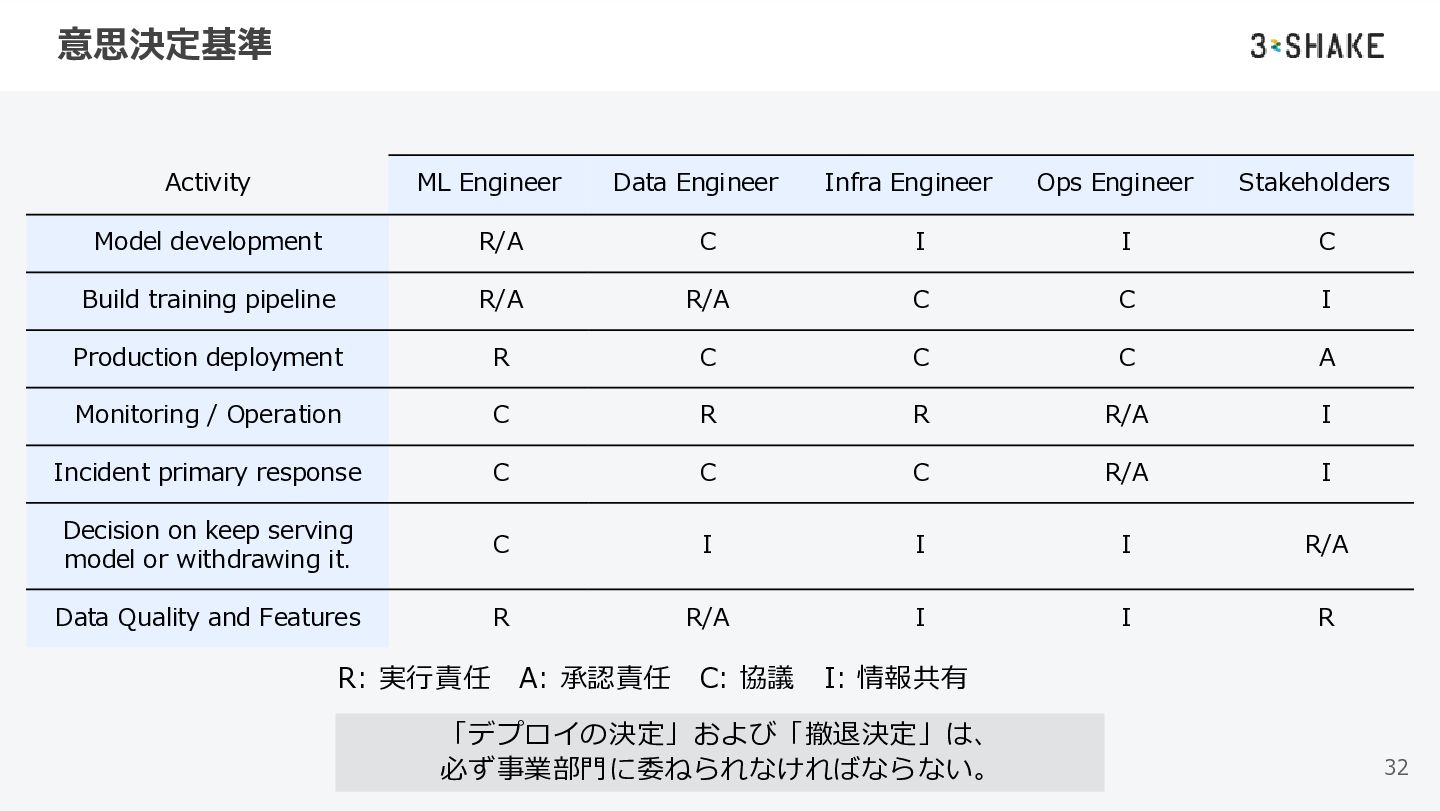
Task: Click the Incident primary response row label
Action: [x=207, y=473]
